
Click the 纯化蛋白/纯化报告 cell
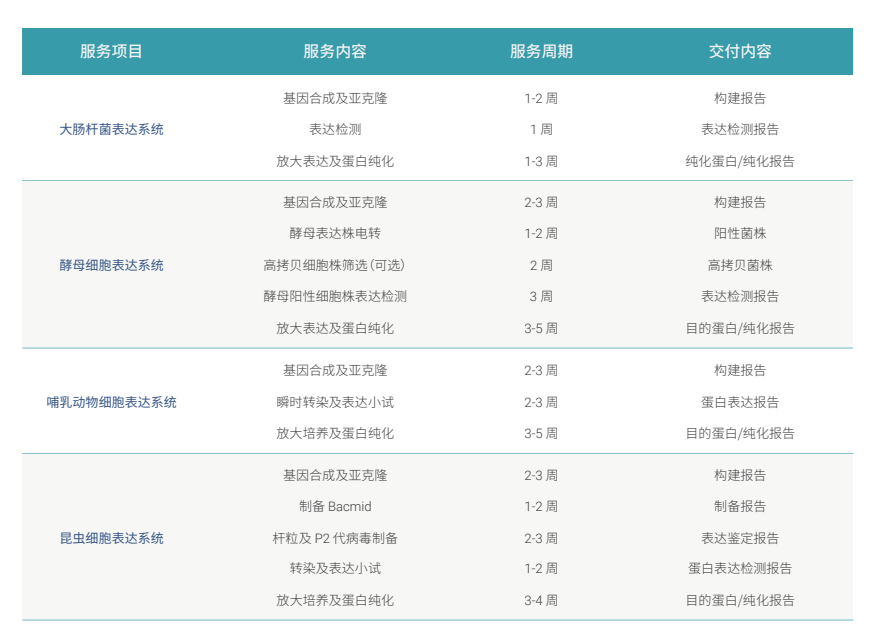click(x=740, y=161)
